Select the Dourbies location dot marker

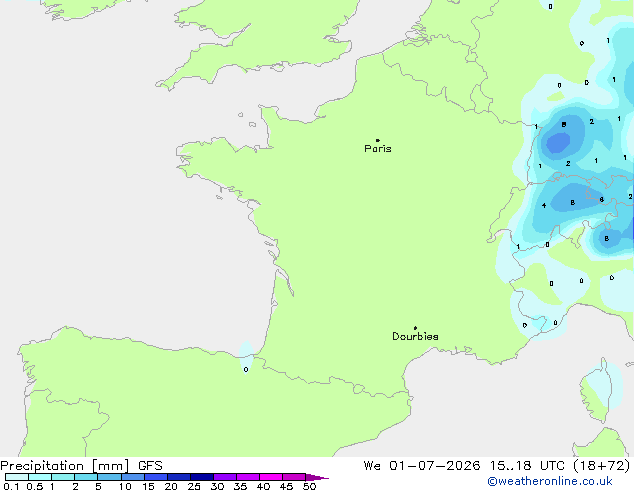point(415,328)
